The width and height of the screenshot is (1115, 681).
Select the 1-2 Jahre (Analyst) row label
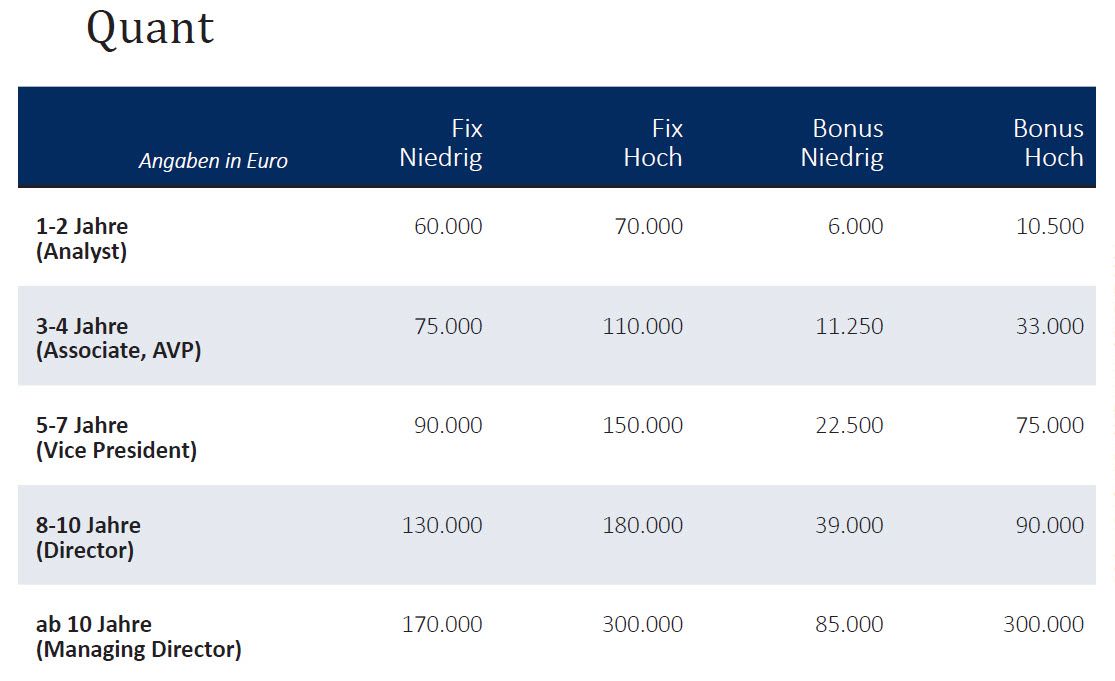[82, 239]
